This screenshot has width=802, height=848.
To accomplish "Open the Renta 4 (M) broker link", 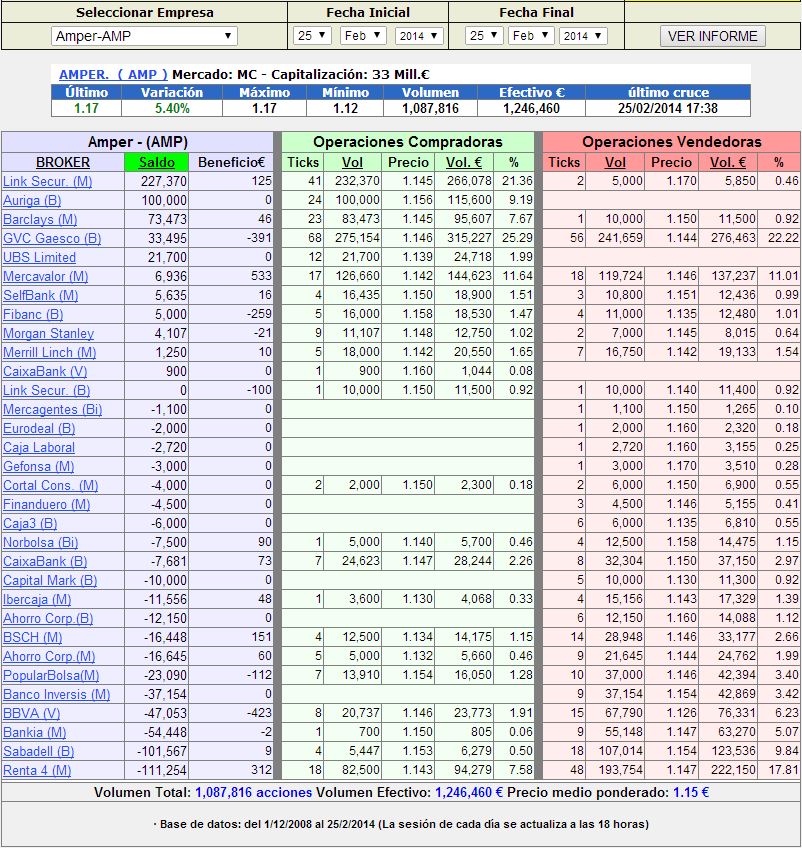I will pyautogui.click(x=37, y=770).
